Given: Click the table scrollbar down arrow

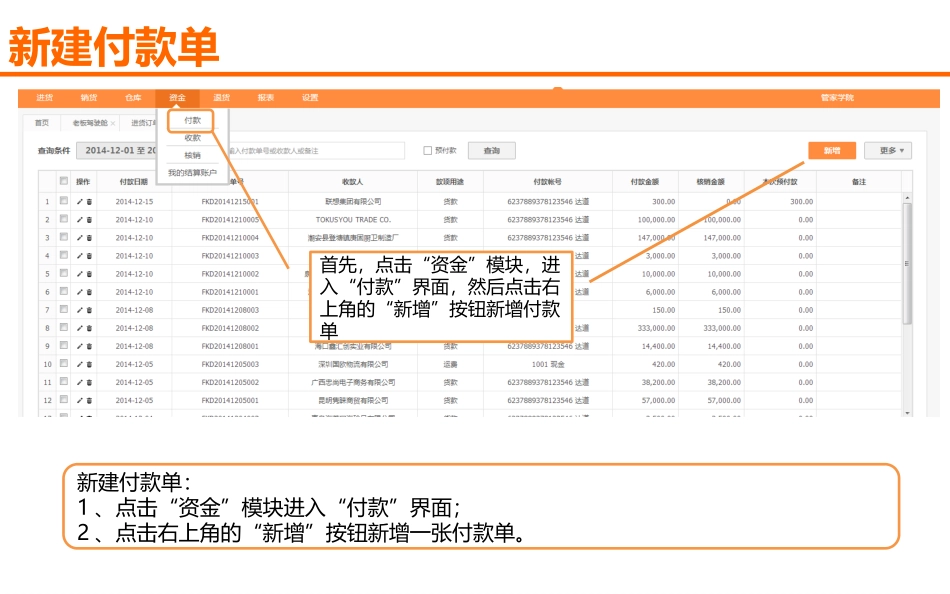Looking at the screenshot, I should tap(907, 413).
